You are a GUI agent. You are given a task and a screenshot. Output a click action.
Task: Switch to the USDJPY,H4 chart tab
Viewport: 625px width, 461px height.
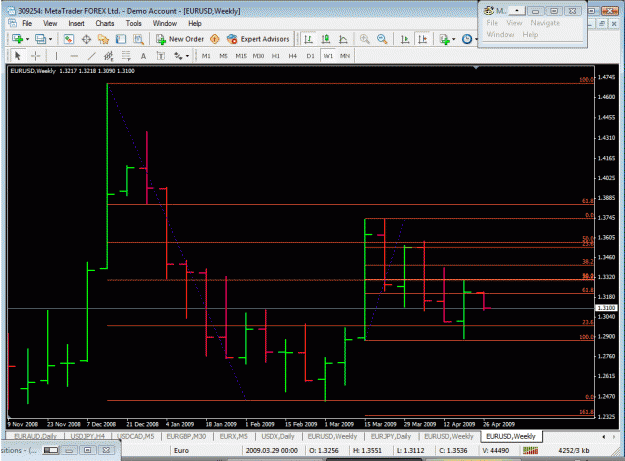[x=88, y=436]
